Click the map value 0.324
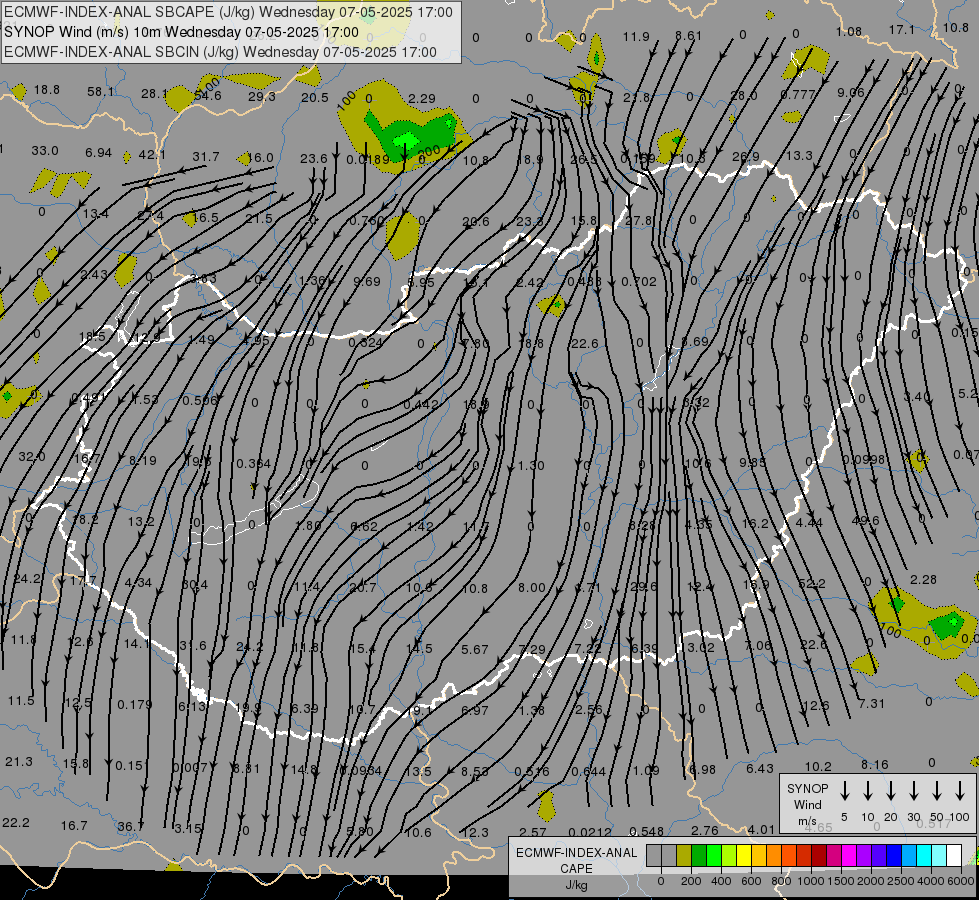The height and width of the screenshot is (900, 979). click(366, 342)
